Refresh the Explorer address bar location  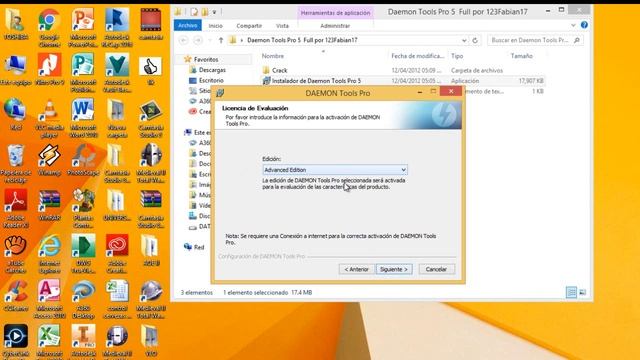(475, 40)
